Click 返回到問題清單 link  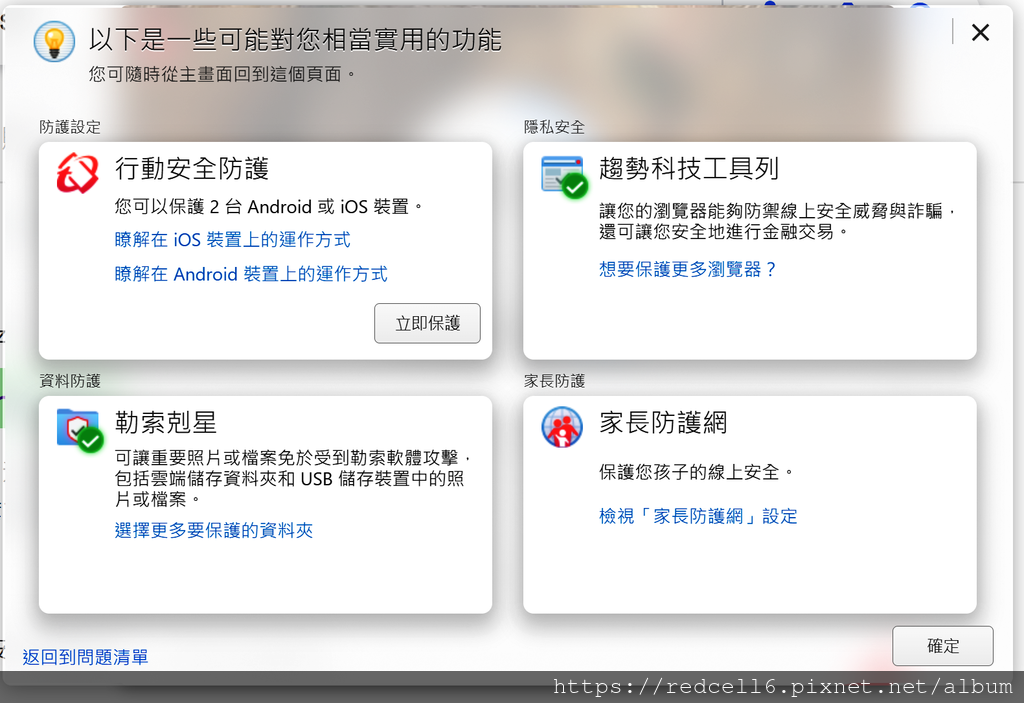pyautogui.click(x=86, y=657)
